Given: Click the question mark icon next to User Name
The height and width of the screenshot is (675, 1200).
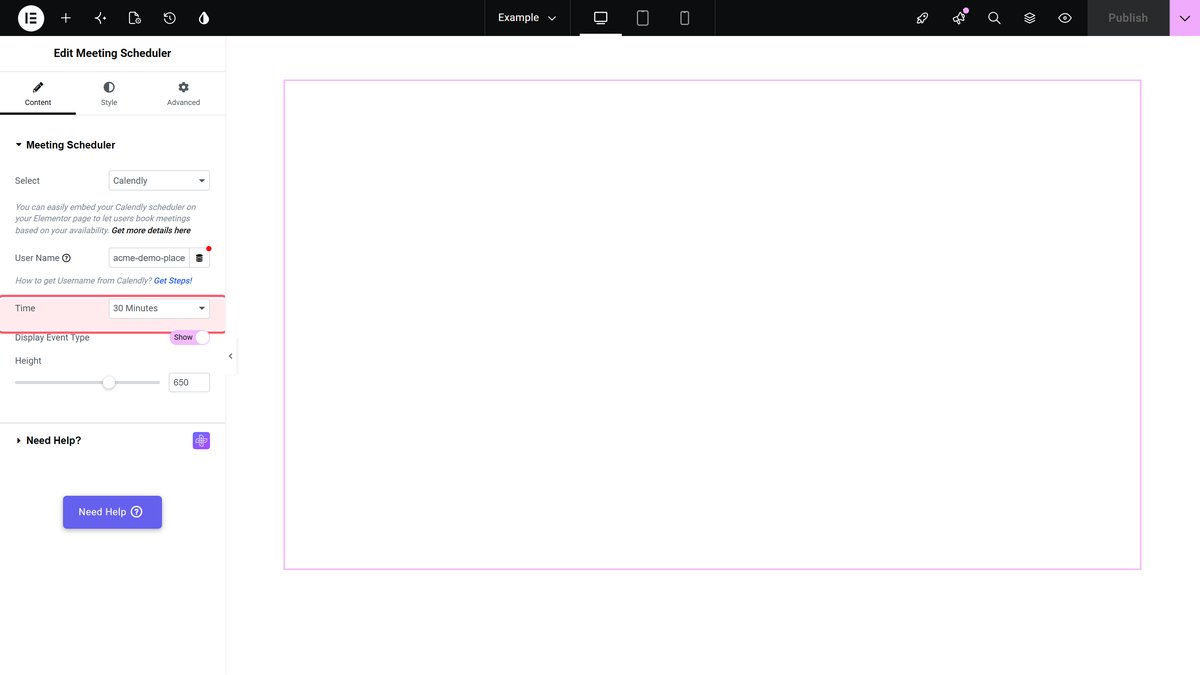Looking at the screenshot, I should click(x=67, y=258).
